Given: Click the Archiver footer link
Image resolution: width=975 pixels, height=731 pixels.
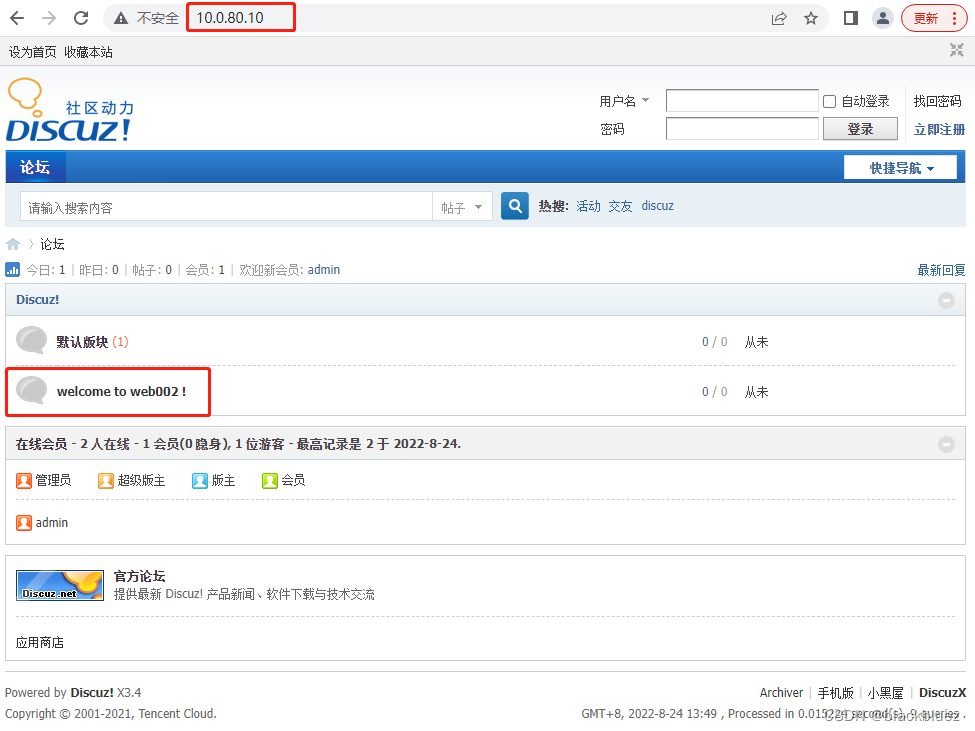Looking at the screenshot, I should (x=781, y=692).
